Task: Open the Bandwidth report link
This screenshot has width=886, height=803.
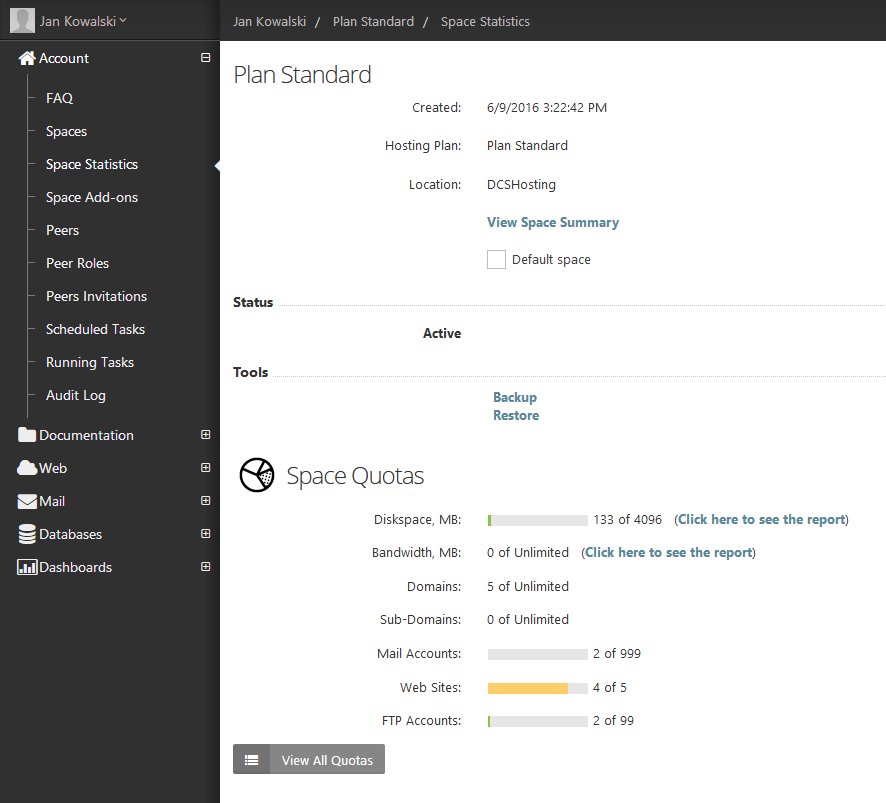Action: [668, 553]
